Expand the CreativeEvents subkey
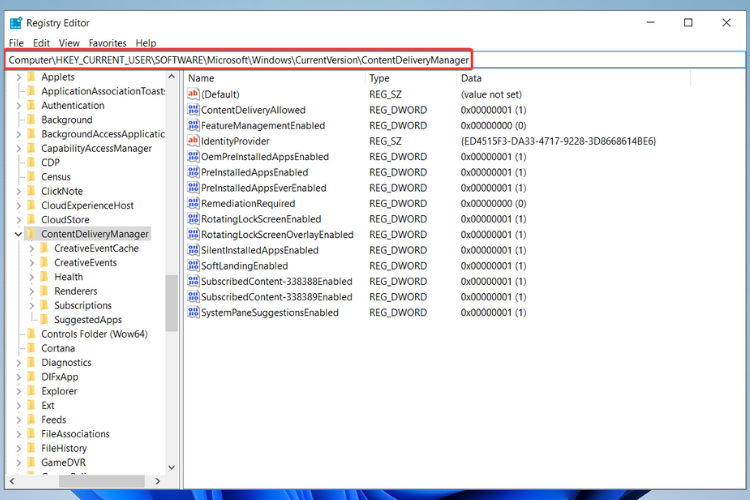Viewport: 750px width, 500px height. (32, 263)
